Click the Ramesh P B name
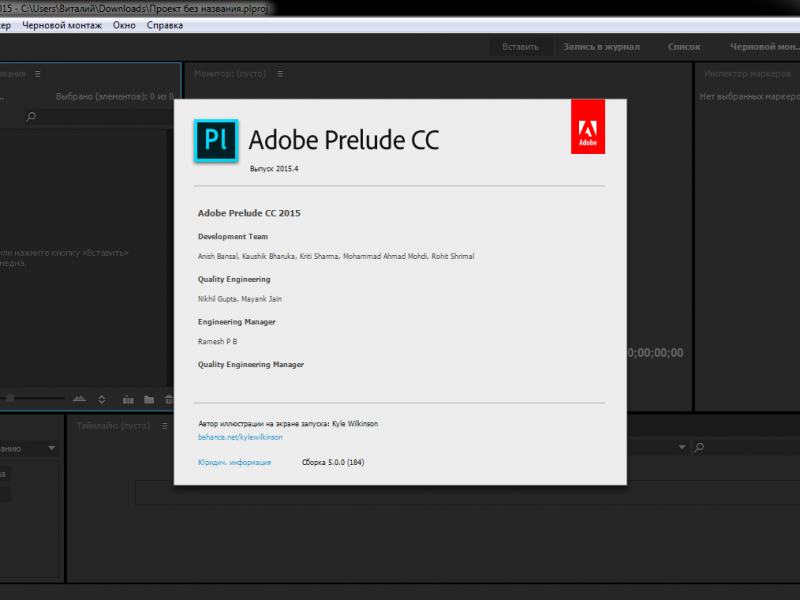The image size is (800, 600). coord(217,342)
